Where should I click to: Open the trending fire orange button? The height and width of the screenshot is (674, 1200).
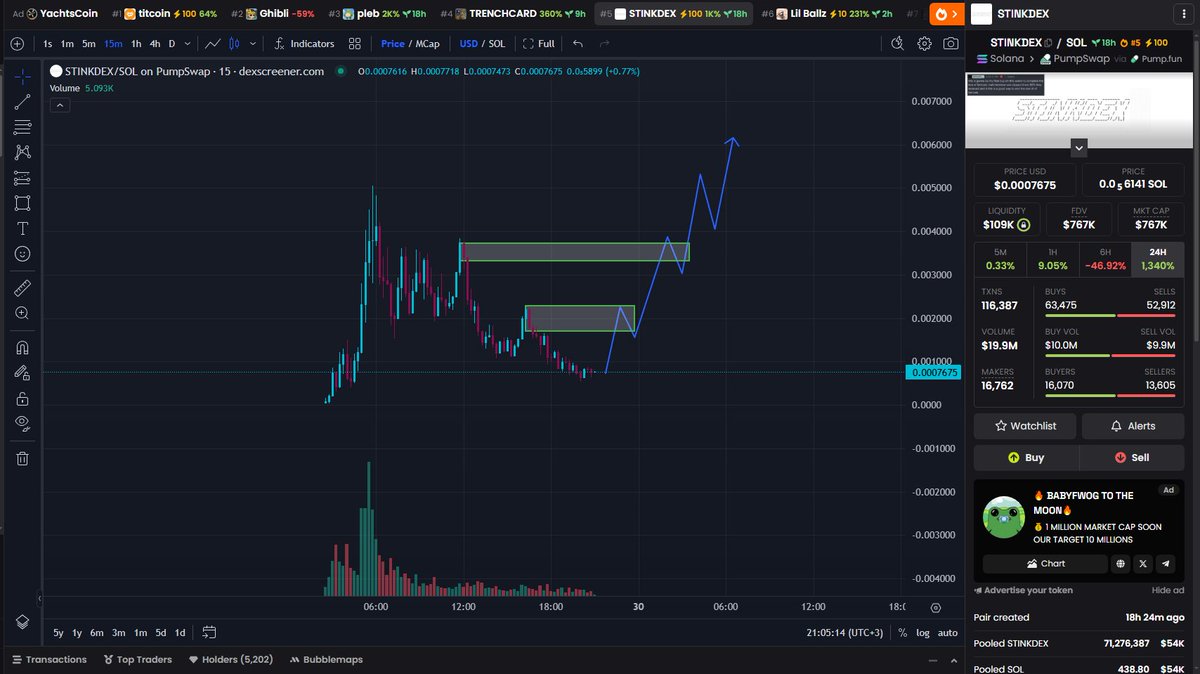coord(946,14)
